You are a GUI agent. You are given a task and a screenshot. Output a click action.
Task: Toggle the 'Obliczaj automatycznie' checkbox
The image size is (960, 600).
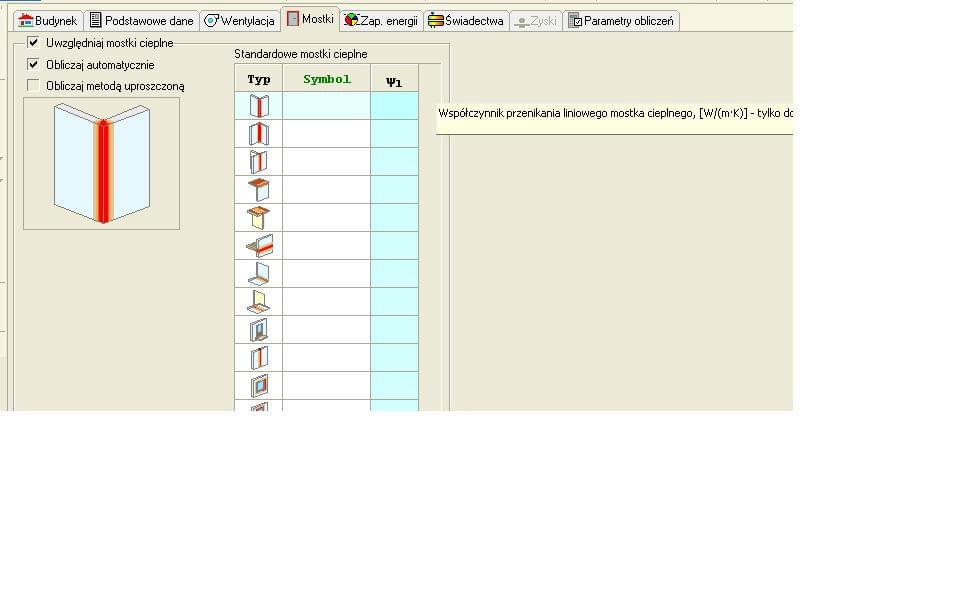click(x=34, y=65)
